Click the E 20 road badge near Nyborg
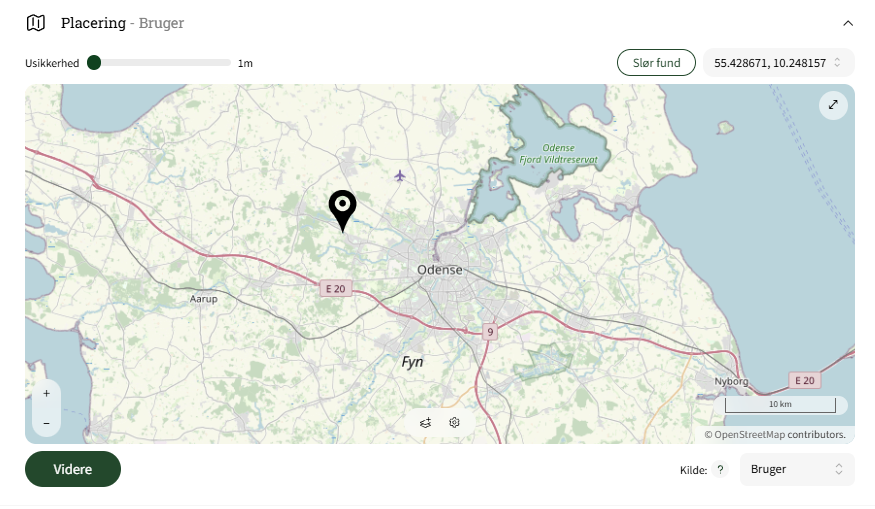This screenshot has height=509, width=875. (804, 380)
